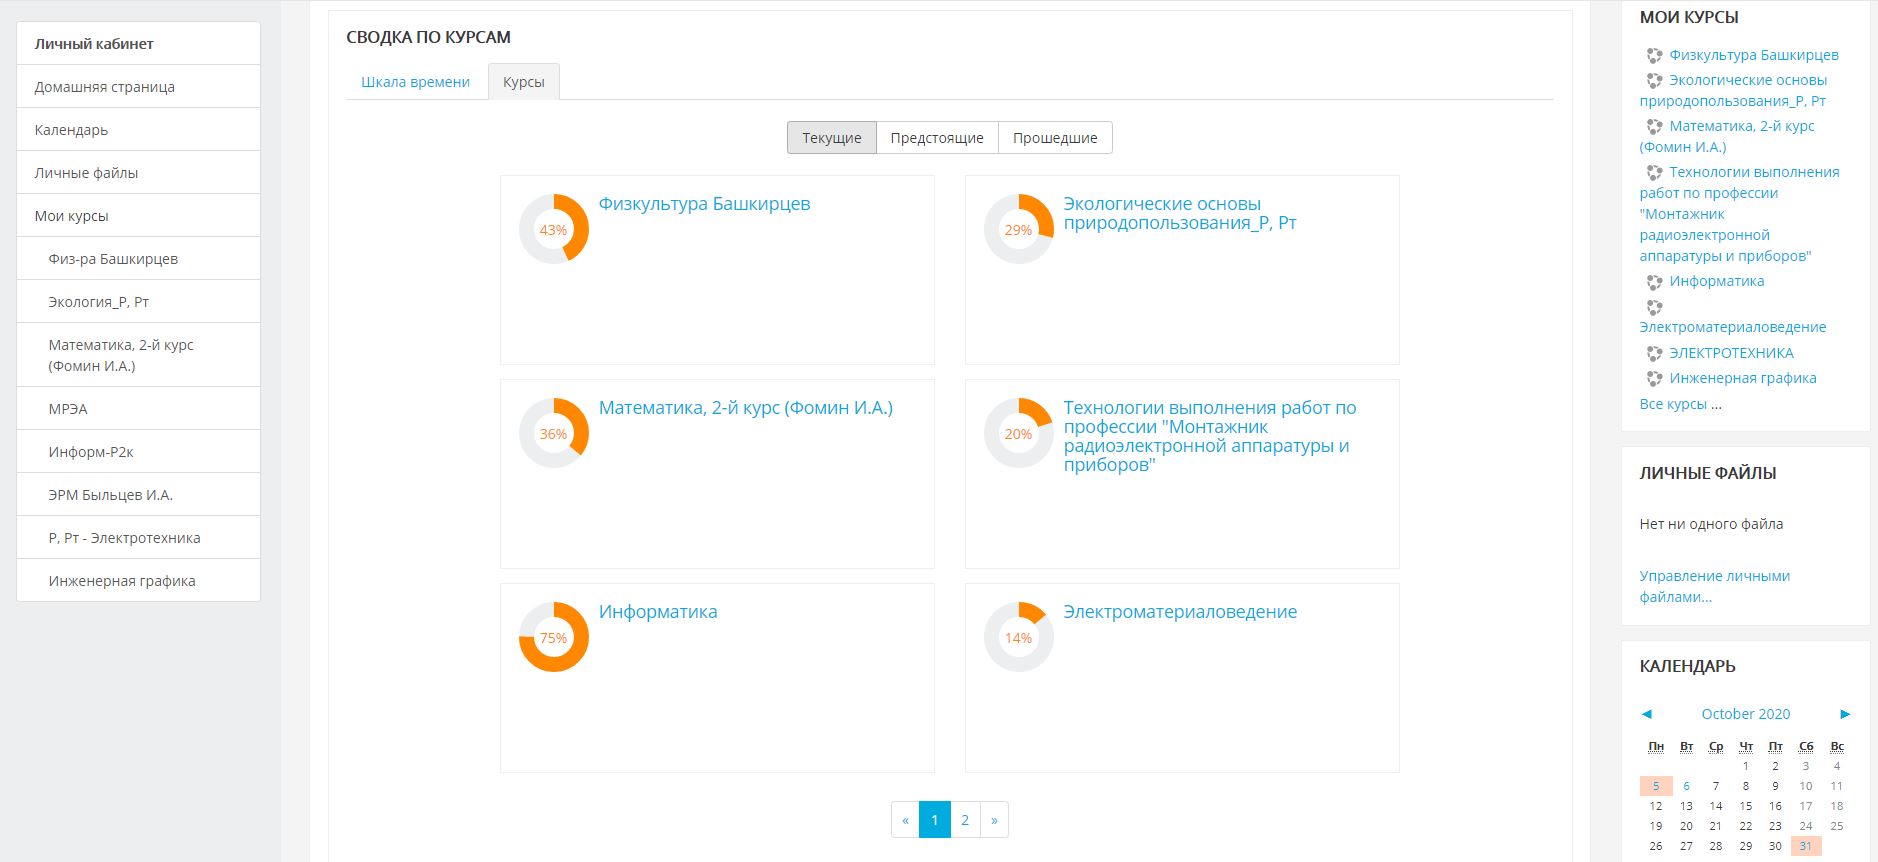1878x862 pixels.
Task: Click course icon beside Информатика in Мои курсы
Action: click(1654, 282)
